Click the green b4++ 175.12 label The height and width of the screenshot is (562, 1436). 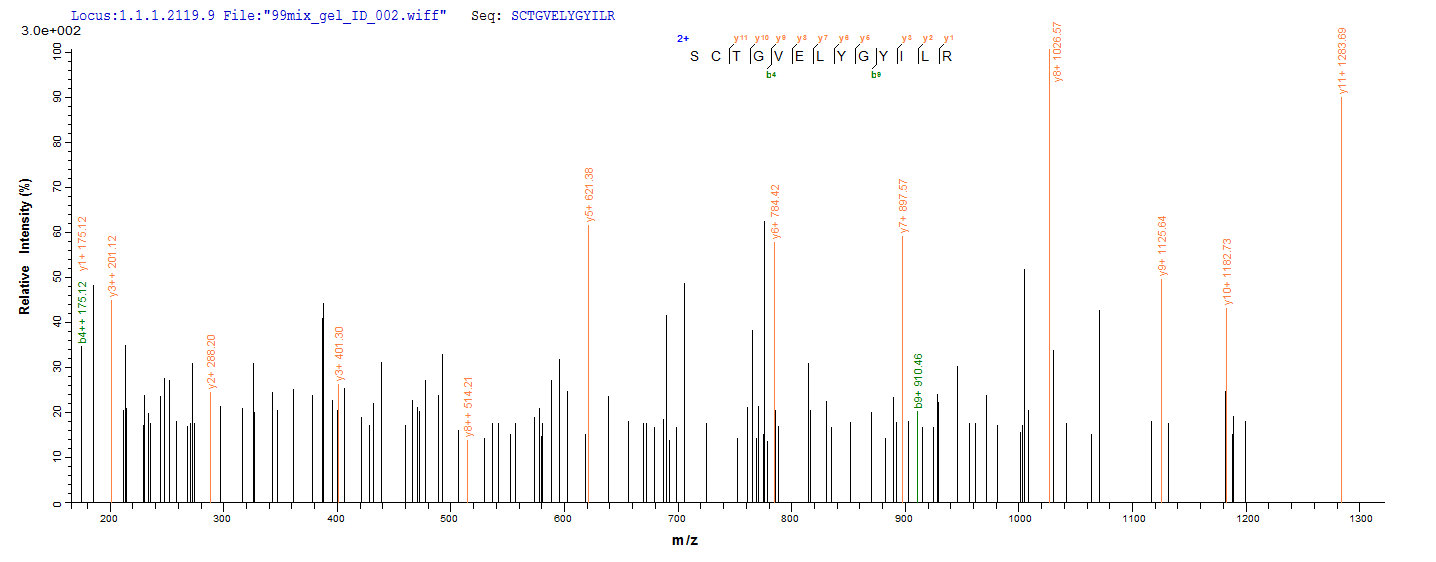coord(83,312)
